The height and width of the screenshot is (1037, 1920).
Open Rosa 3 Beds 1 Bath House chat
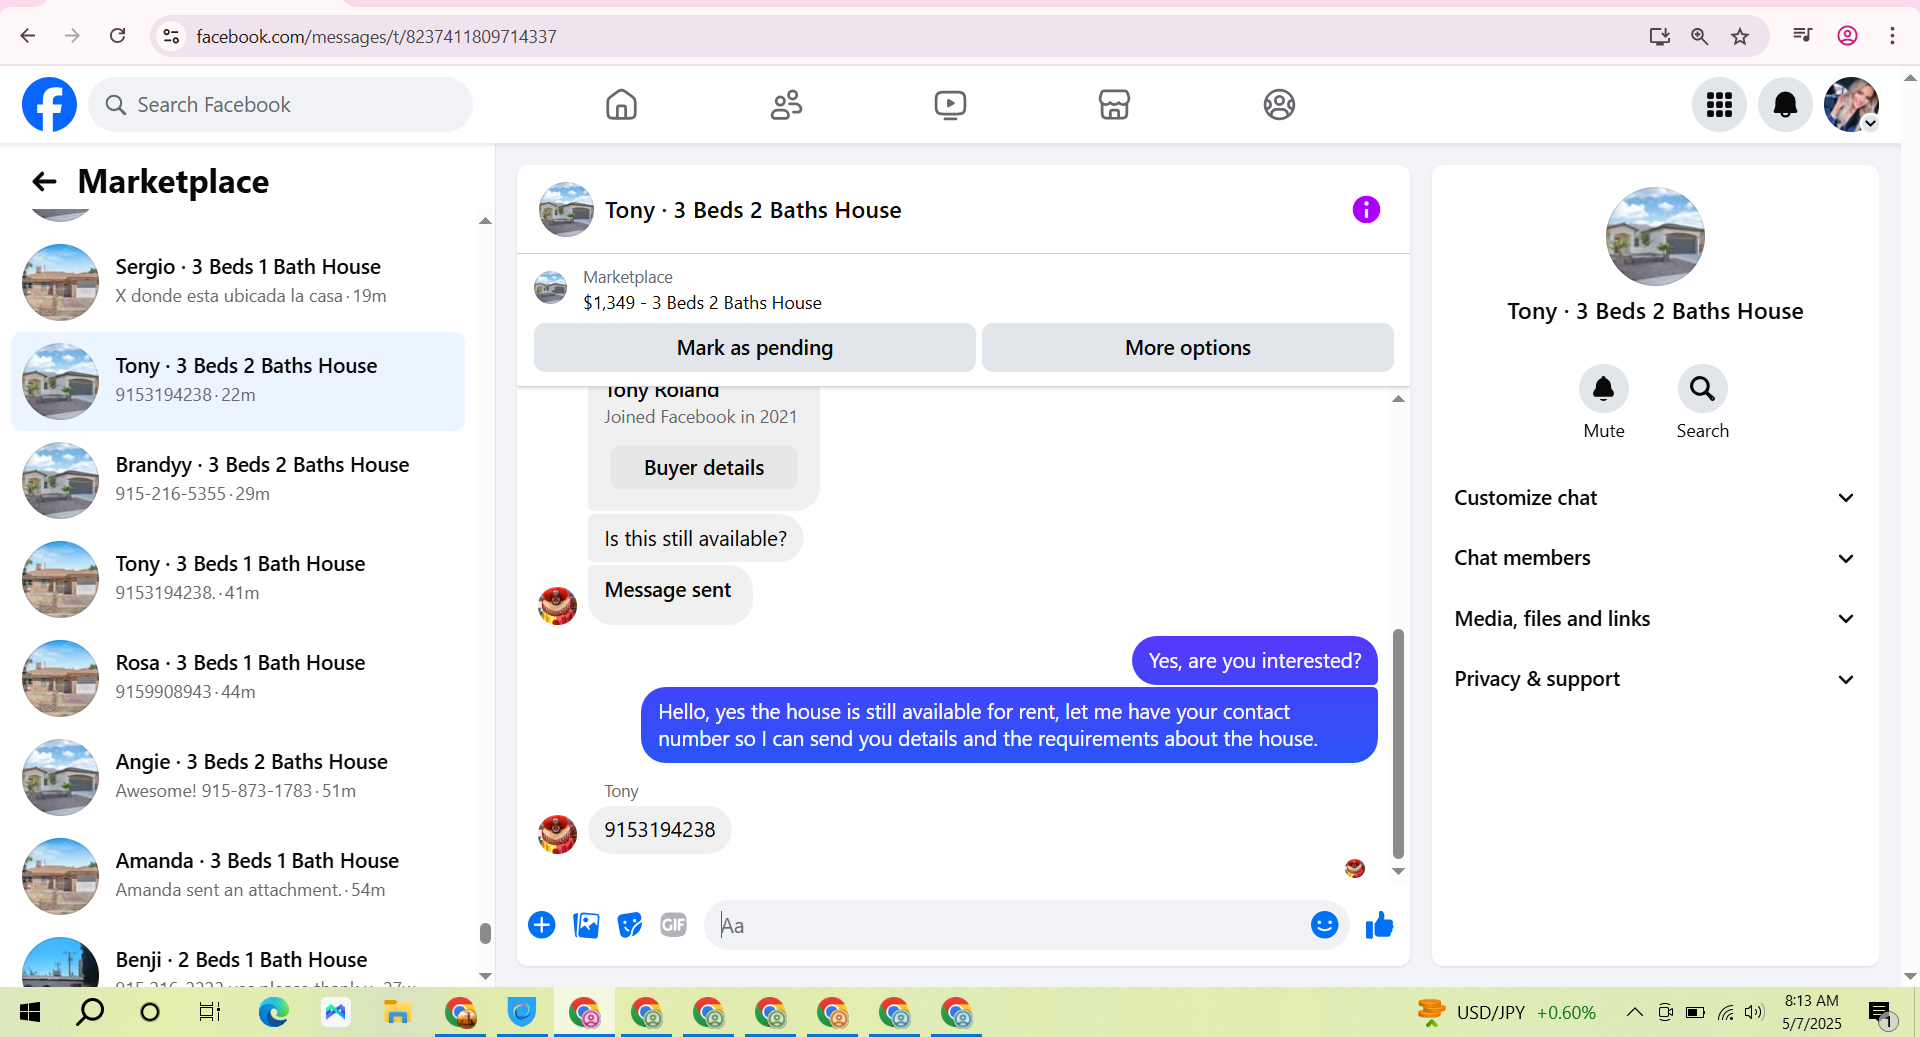pos(238,678)
